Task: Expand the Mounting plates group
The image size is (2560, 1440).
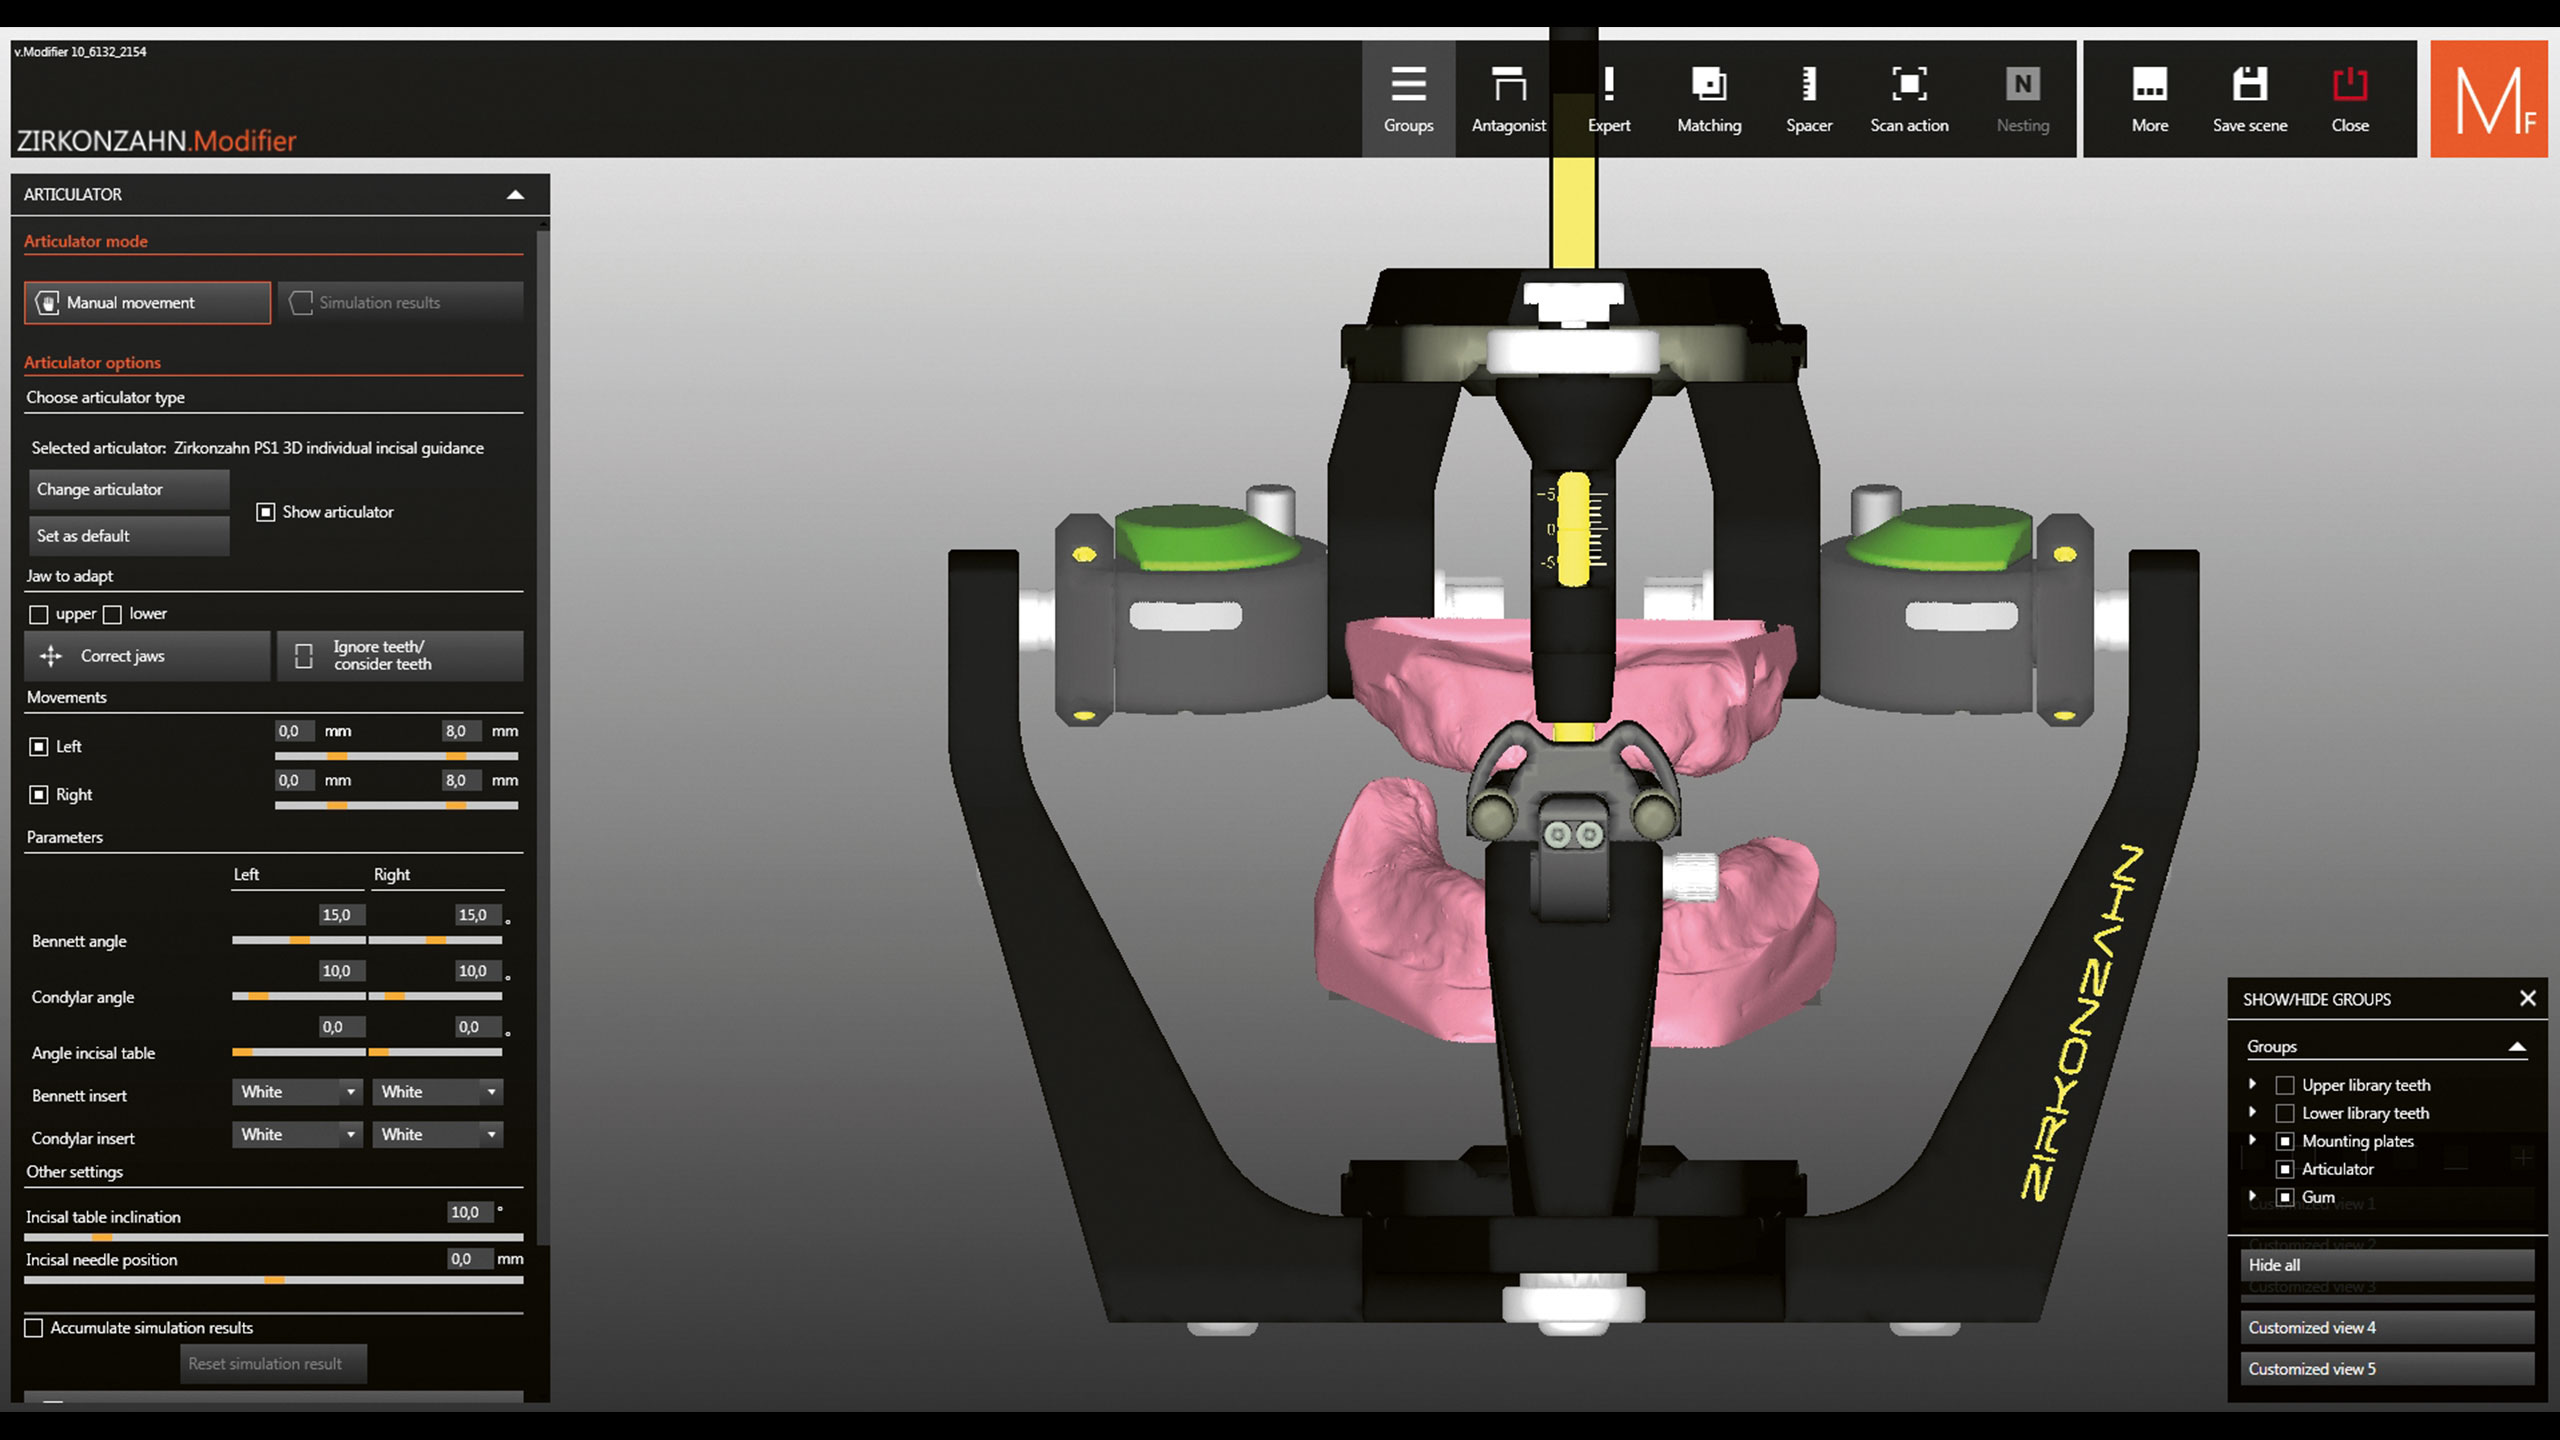Action: click(2252, 1140)
